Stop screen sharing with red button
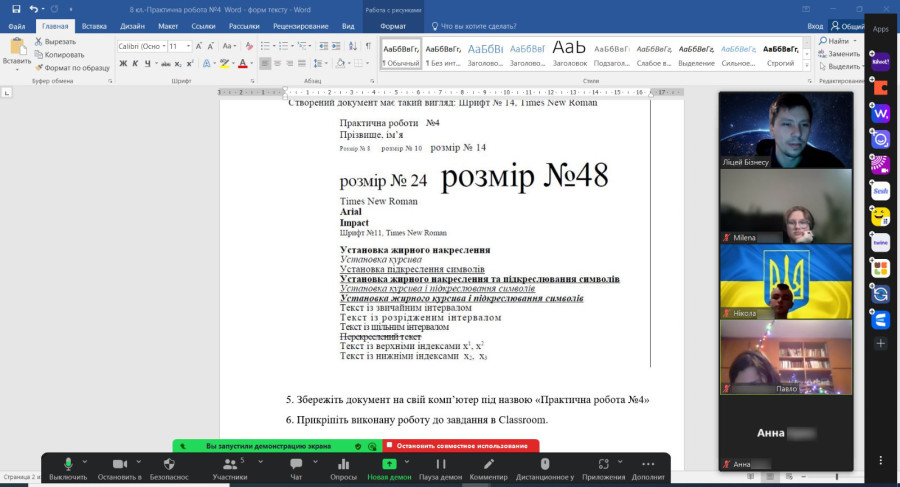The image size is (900, 487). [461, 446]
